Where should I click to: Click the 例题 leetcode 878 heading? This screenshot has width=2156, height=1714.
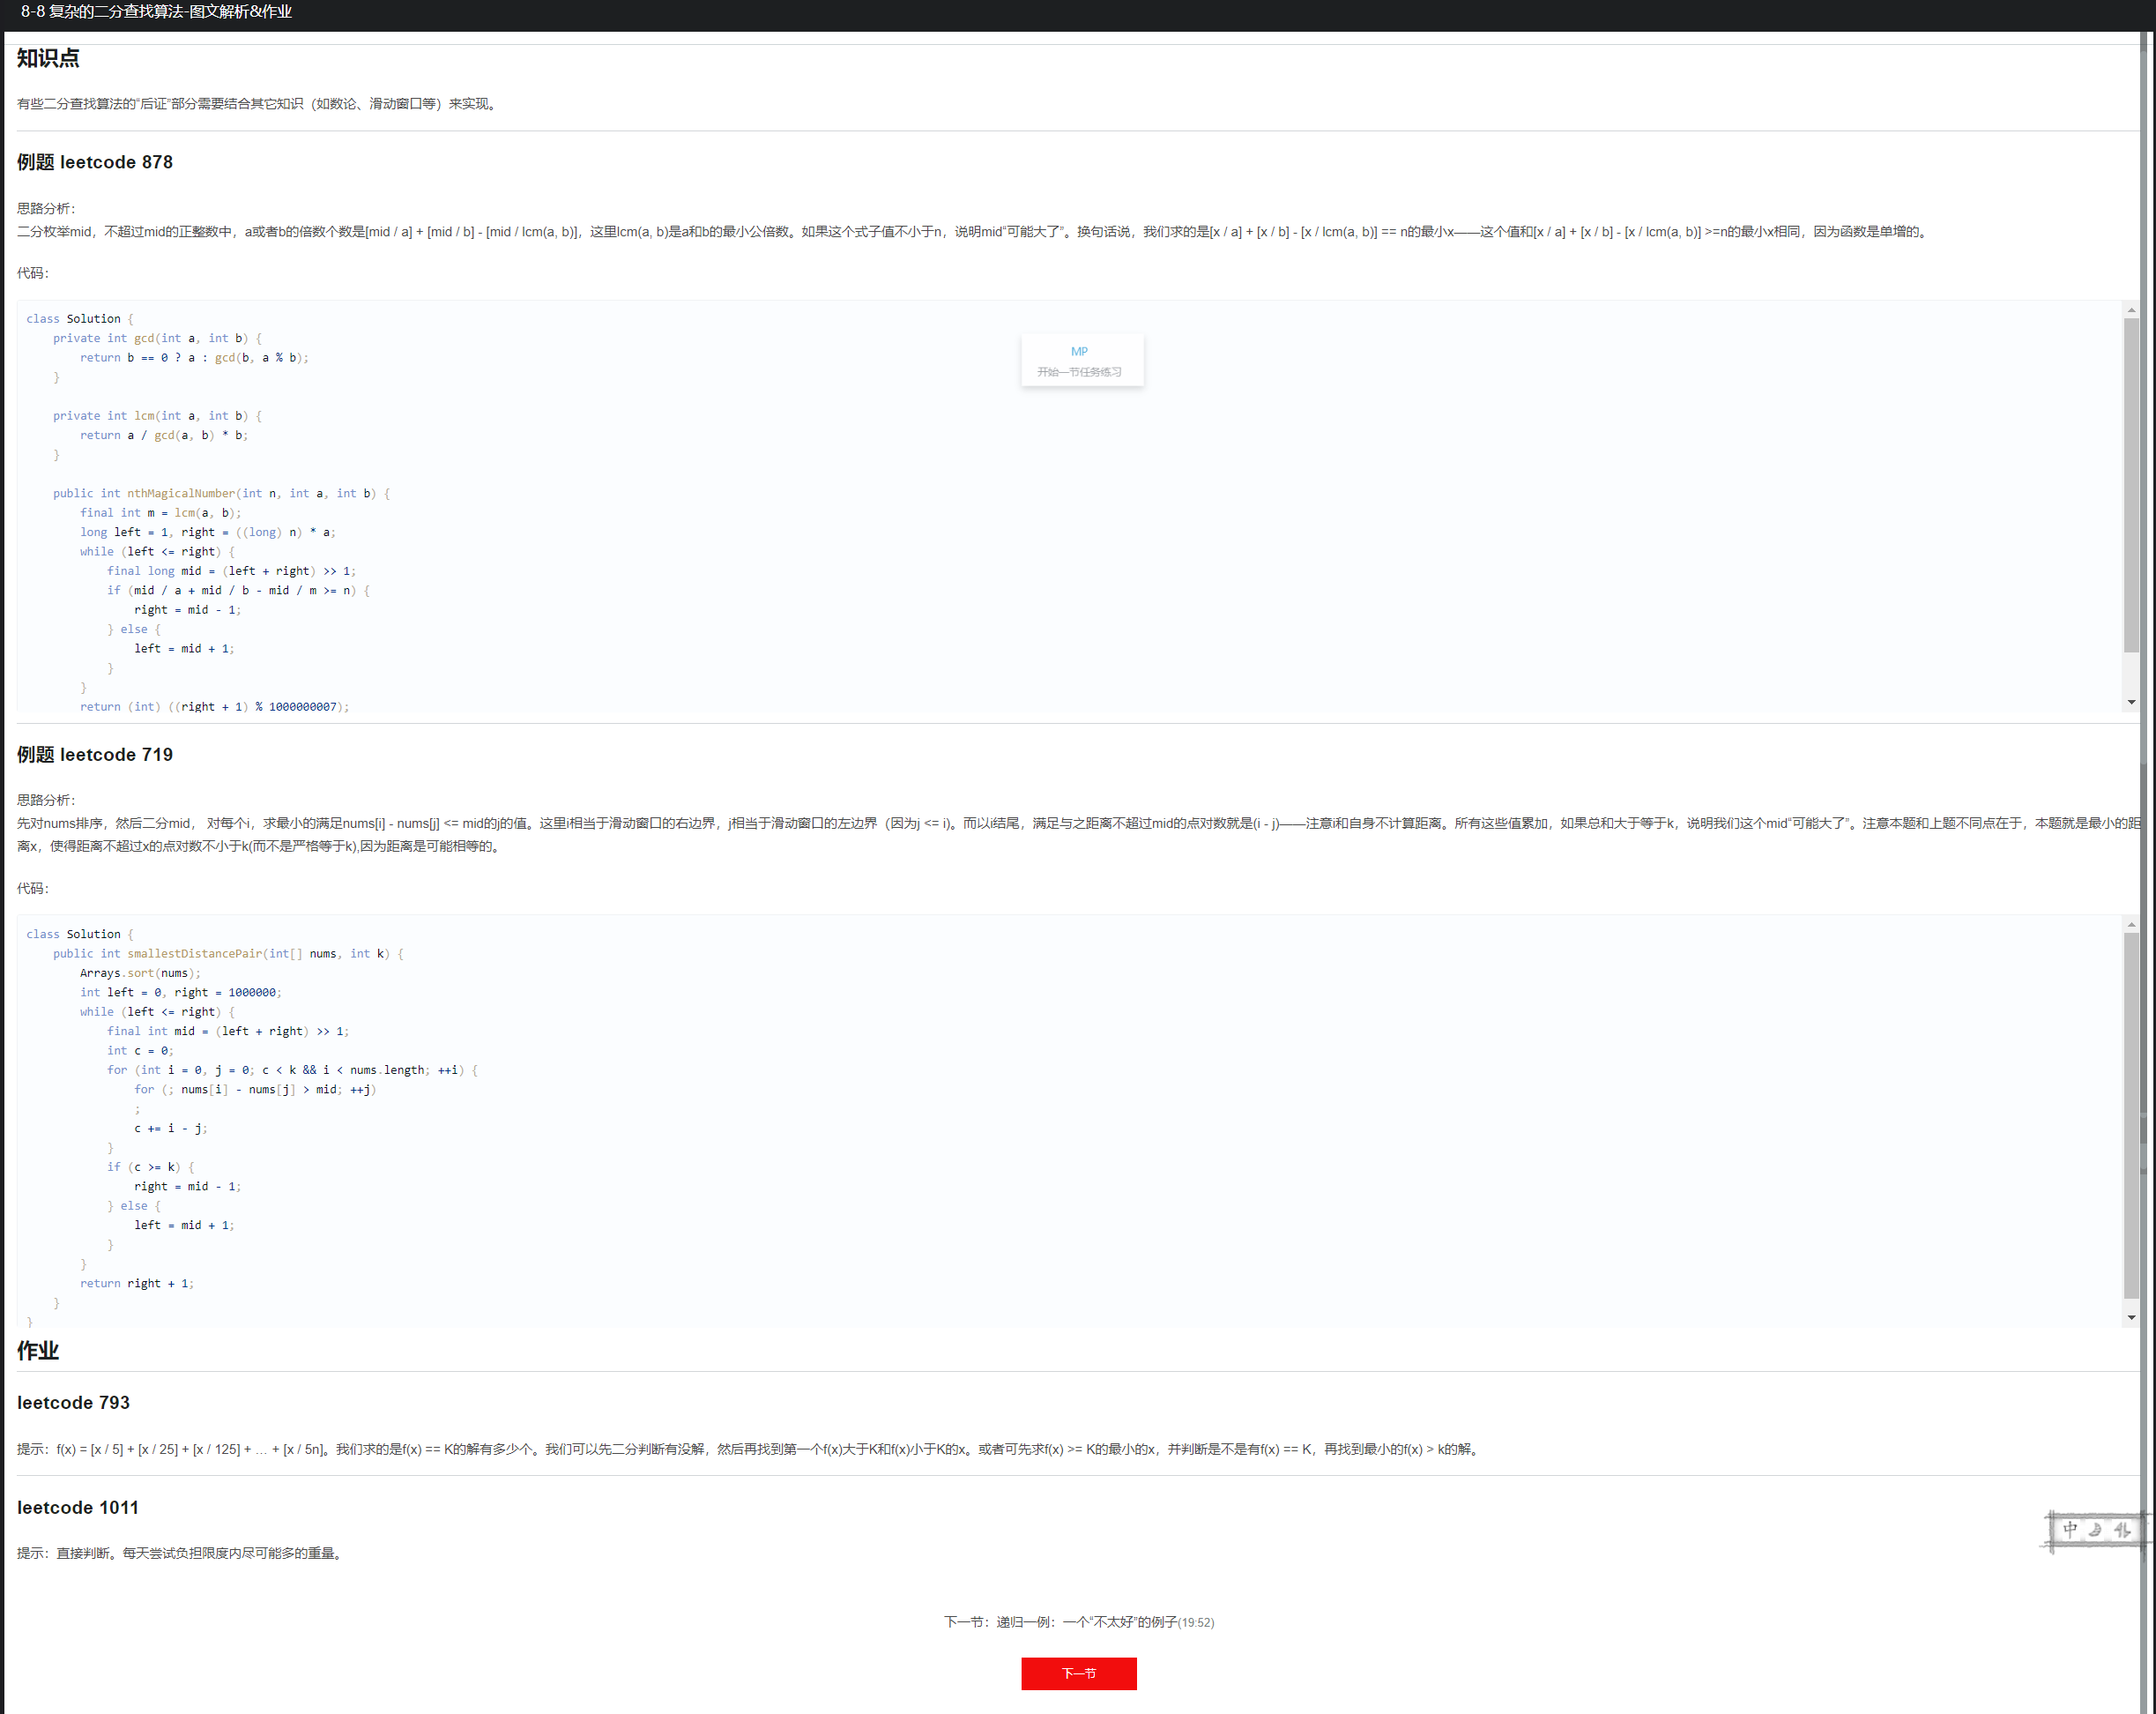[x=95, y=162]
